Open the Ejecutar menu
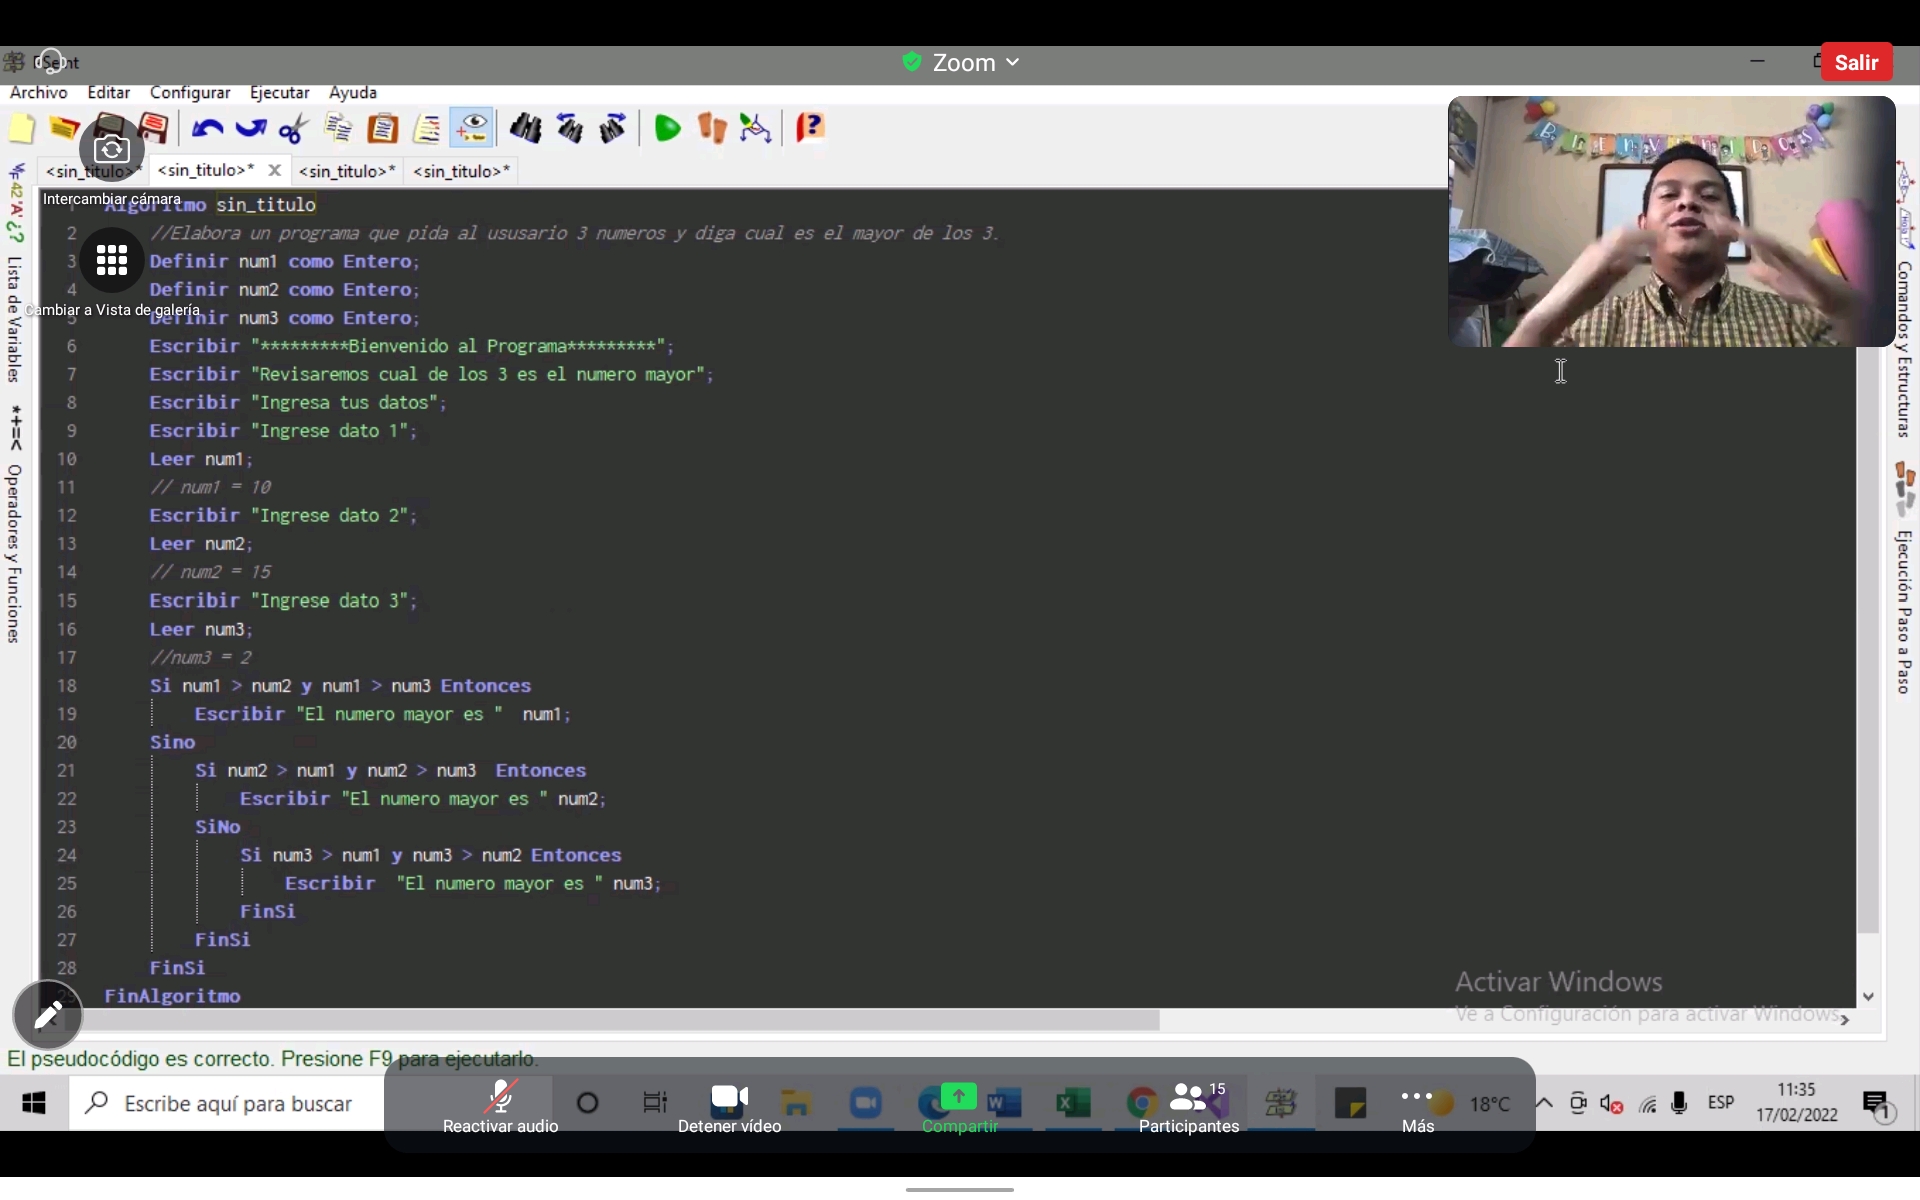The height and width of the screenshot is (1200, 1920). pos(279,93)
